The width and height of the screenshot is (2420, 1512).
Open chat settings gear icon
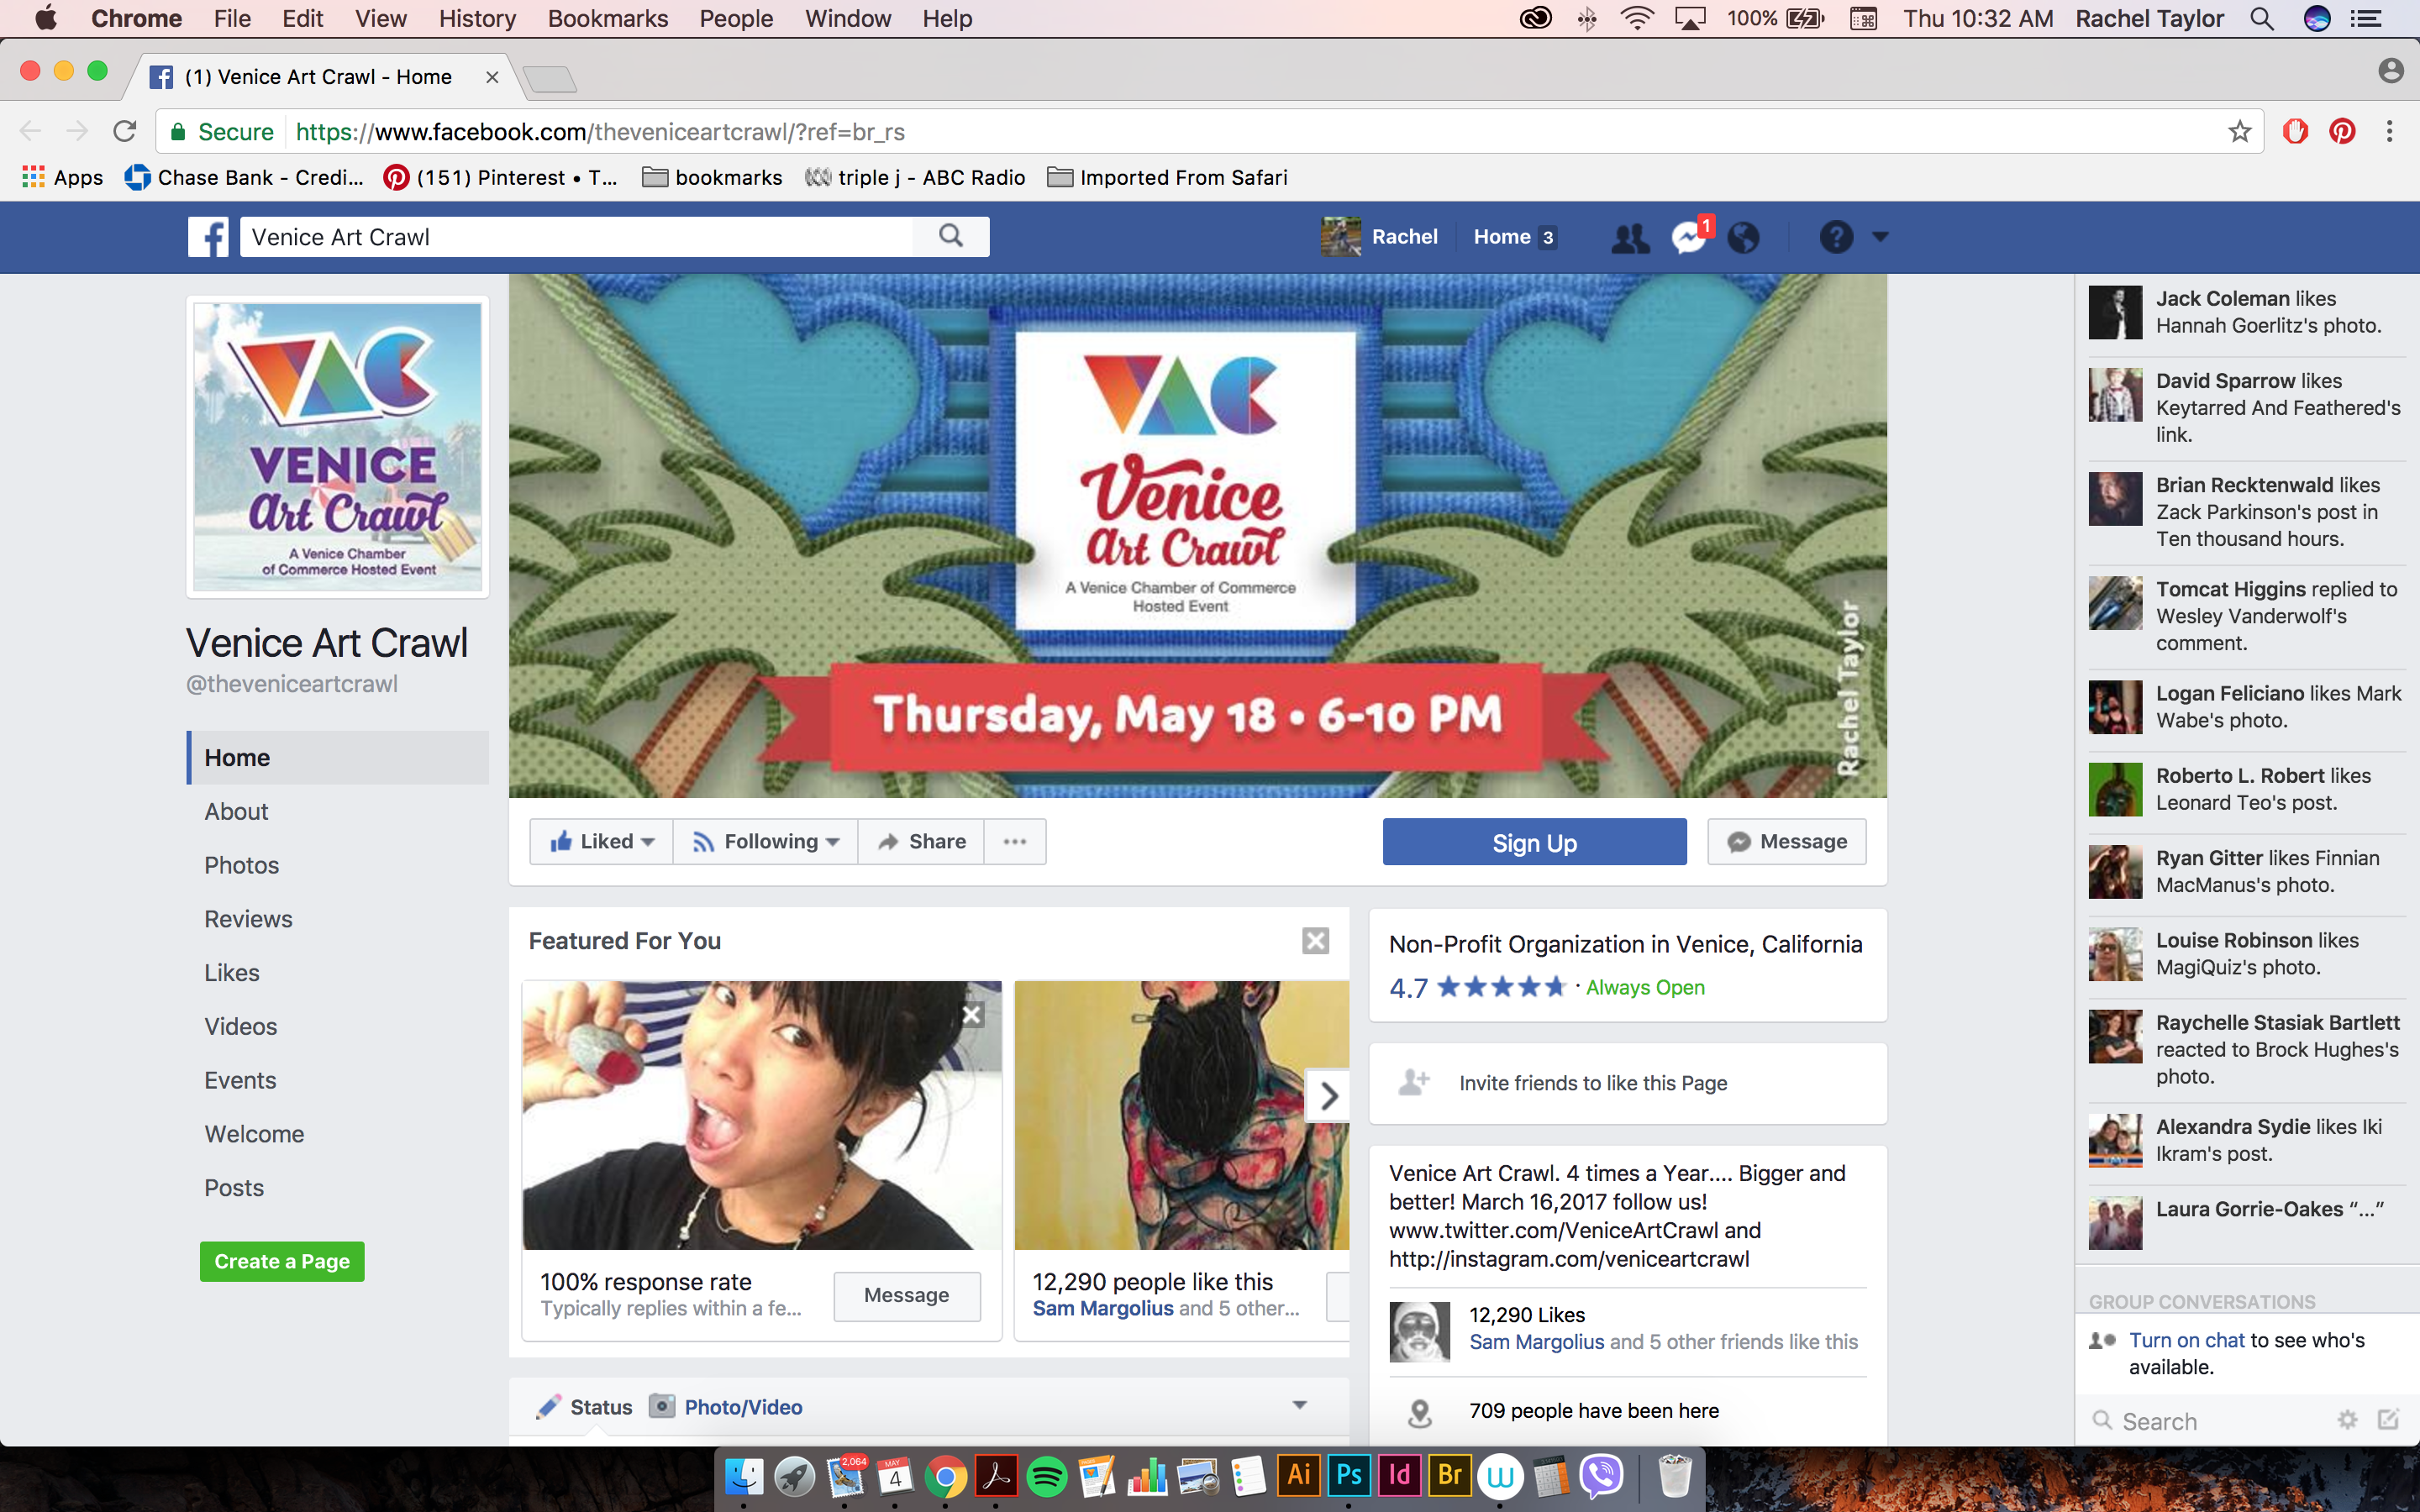2347,1420
